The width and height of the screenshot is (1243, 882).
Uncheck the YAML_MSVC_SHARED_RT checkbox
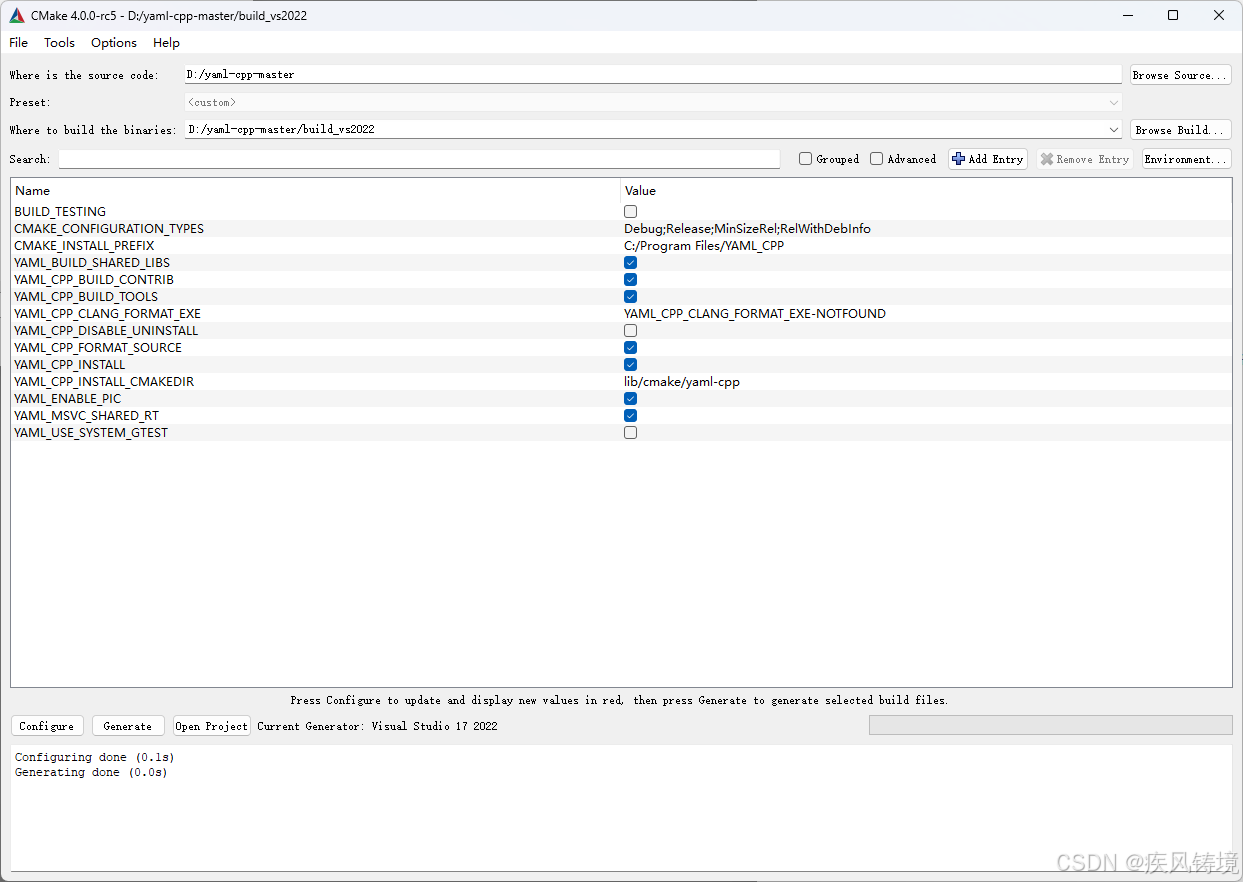tap(630, 416)
